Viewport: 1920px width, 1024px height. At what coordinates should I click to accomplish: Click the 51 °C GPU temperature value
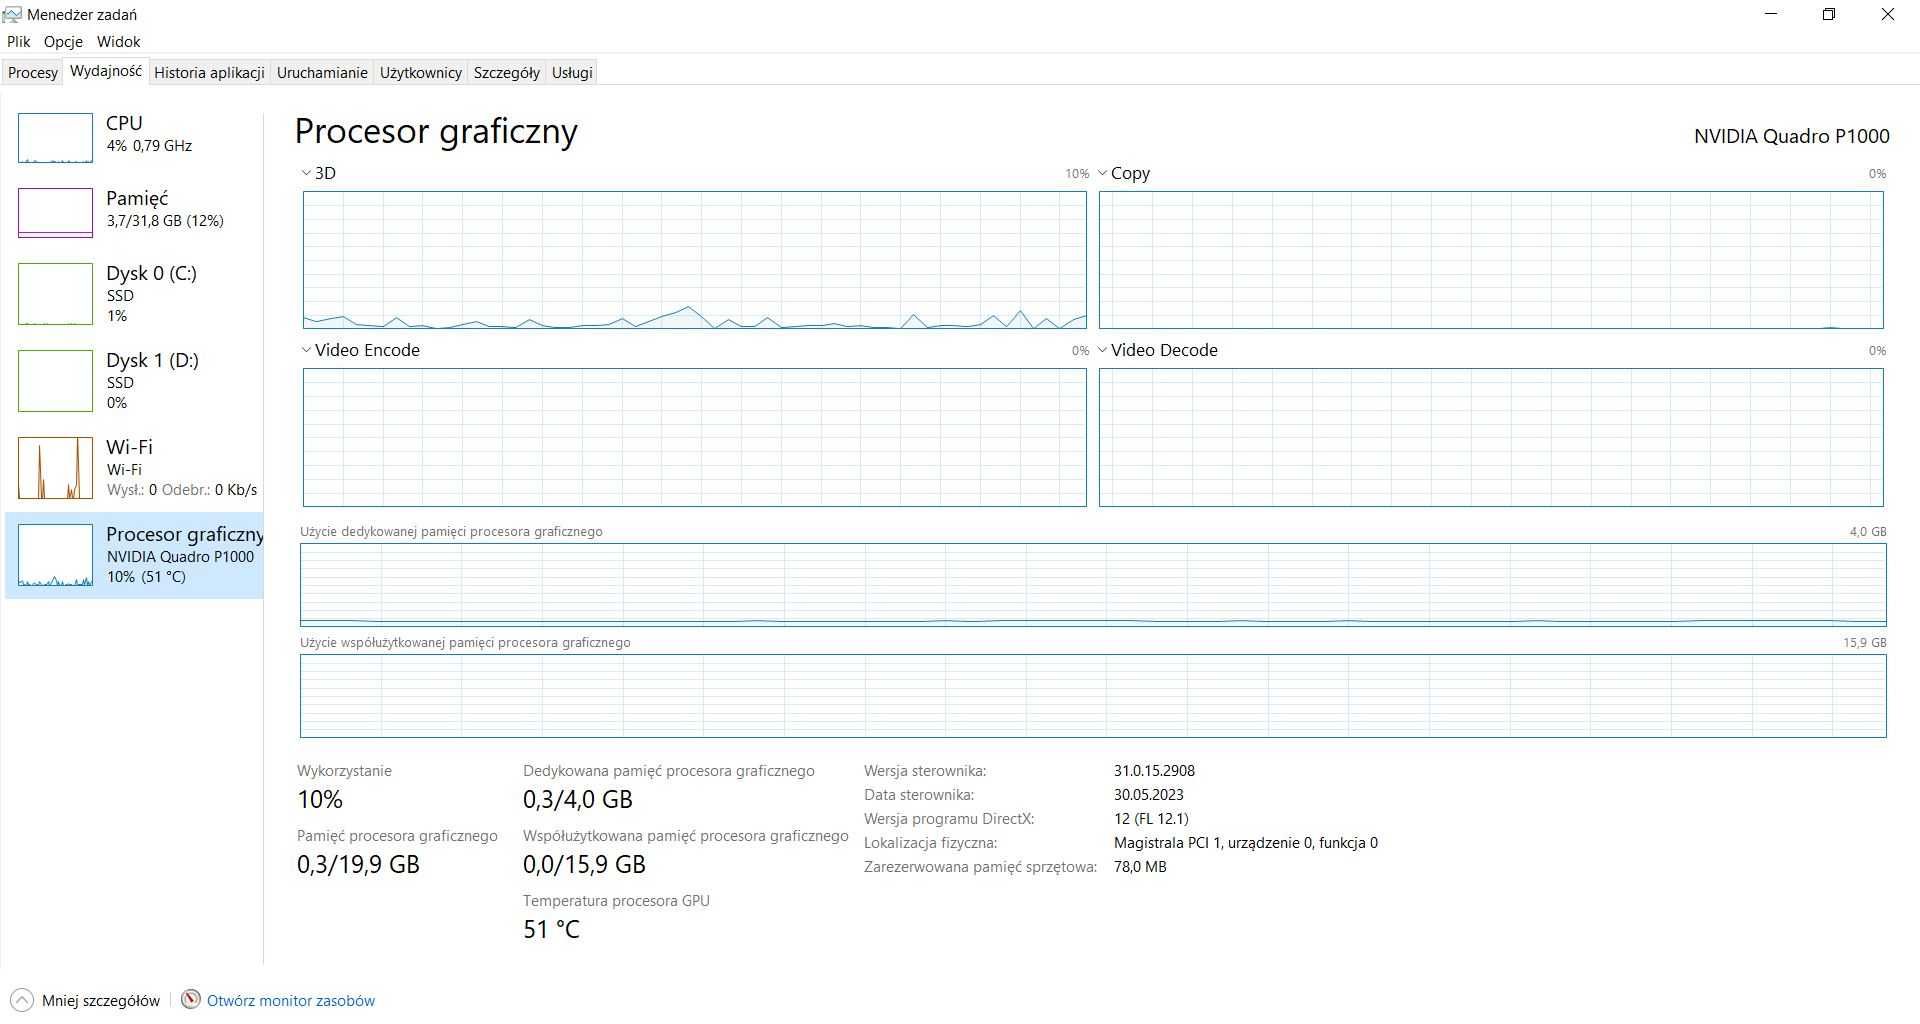(551, 929)
